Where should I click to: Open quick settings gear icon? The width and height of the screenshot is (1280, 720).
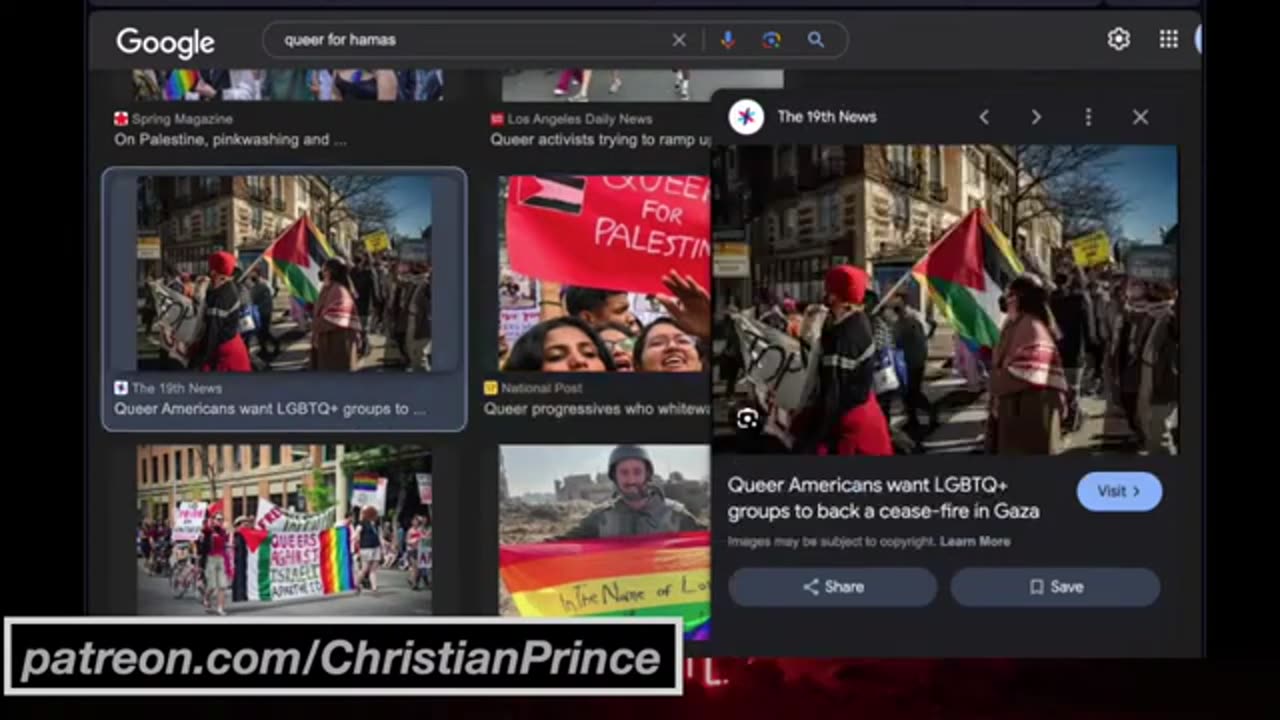pos(1118,39)
